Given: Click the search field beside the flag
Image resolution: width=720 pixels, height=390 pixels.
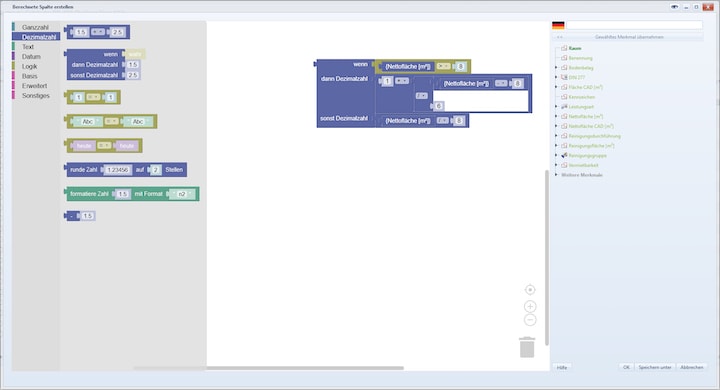Looking at the screenshot, I should pyautogui.click(x=634, y=25).
